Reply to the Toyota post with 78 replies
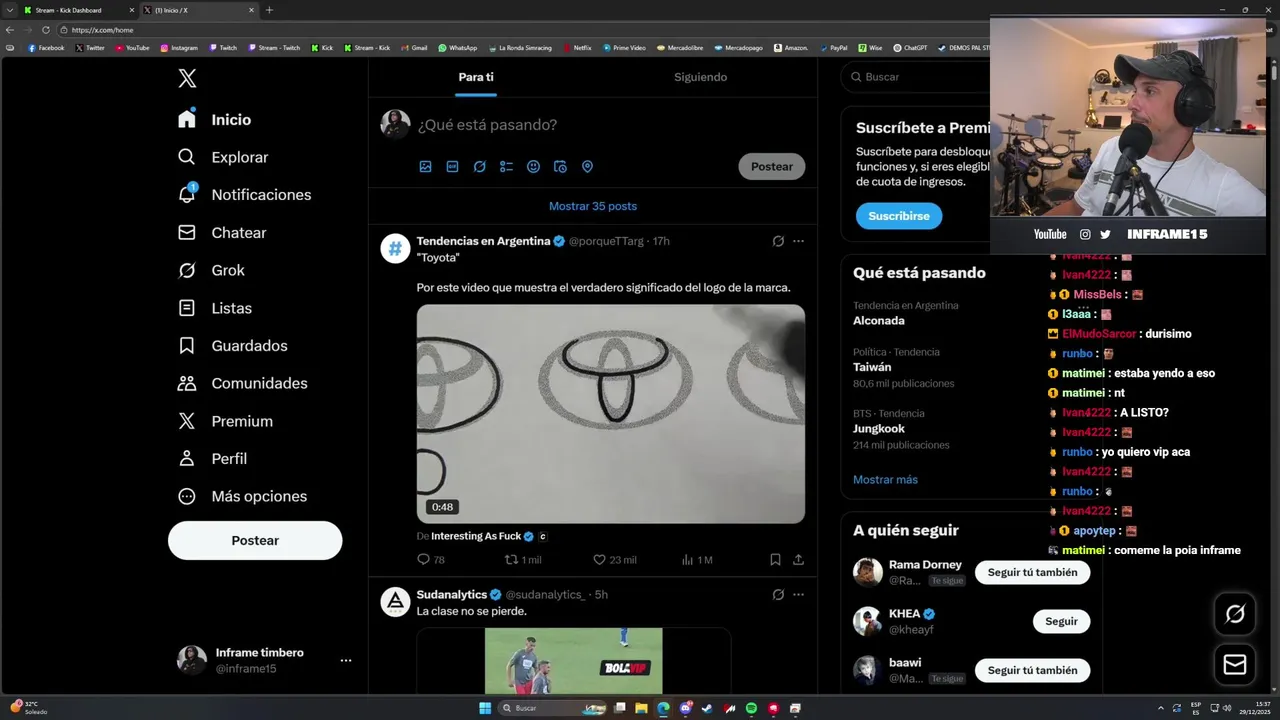Image resolution: width=1280 pixels, height=720 pixels. tap(431, 560)
